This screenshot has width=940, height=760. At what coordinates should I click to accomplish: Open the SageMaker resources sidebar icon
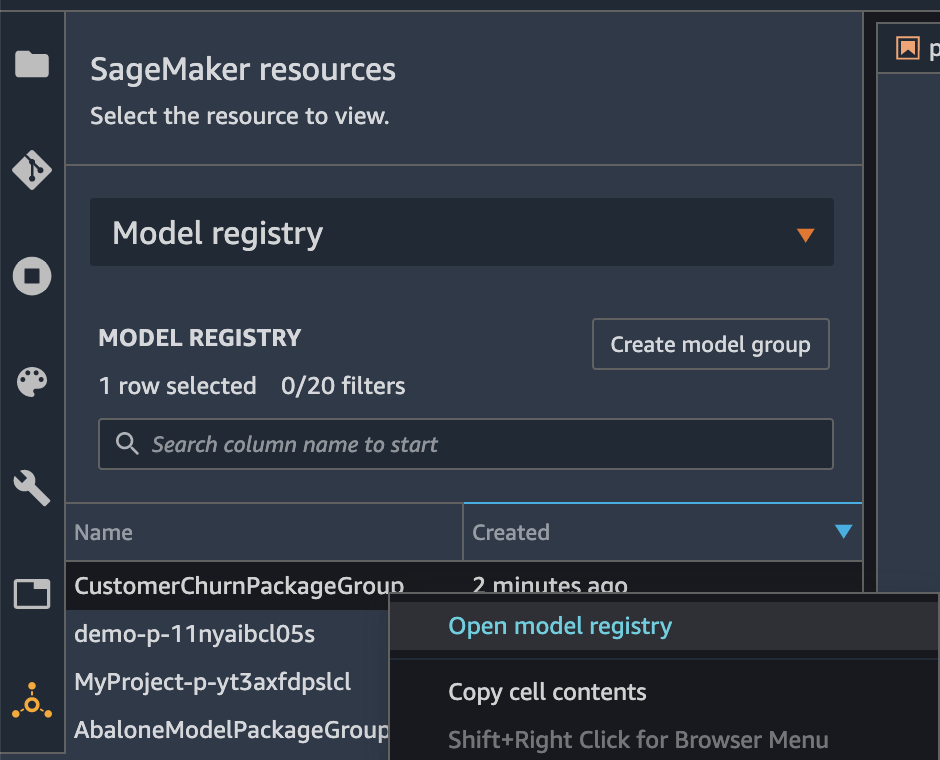click(32, 701)
